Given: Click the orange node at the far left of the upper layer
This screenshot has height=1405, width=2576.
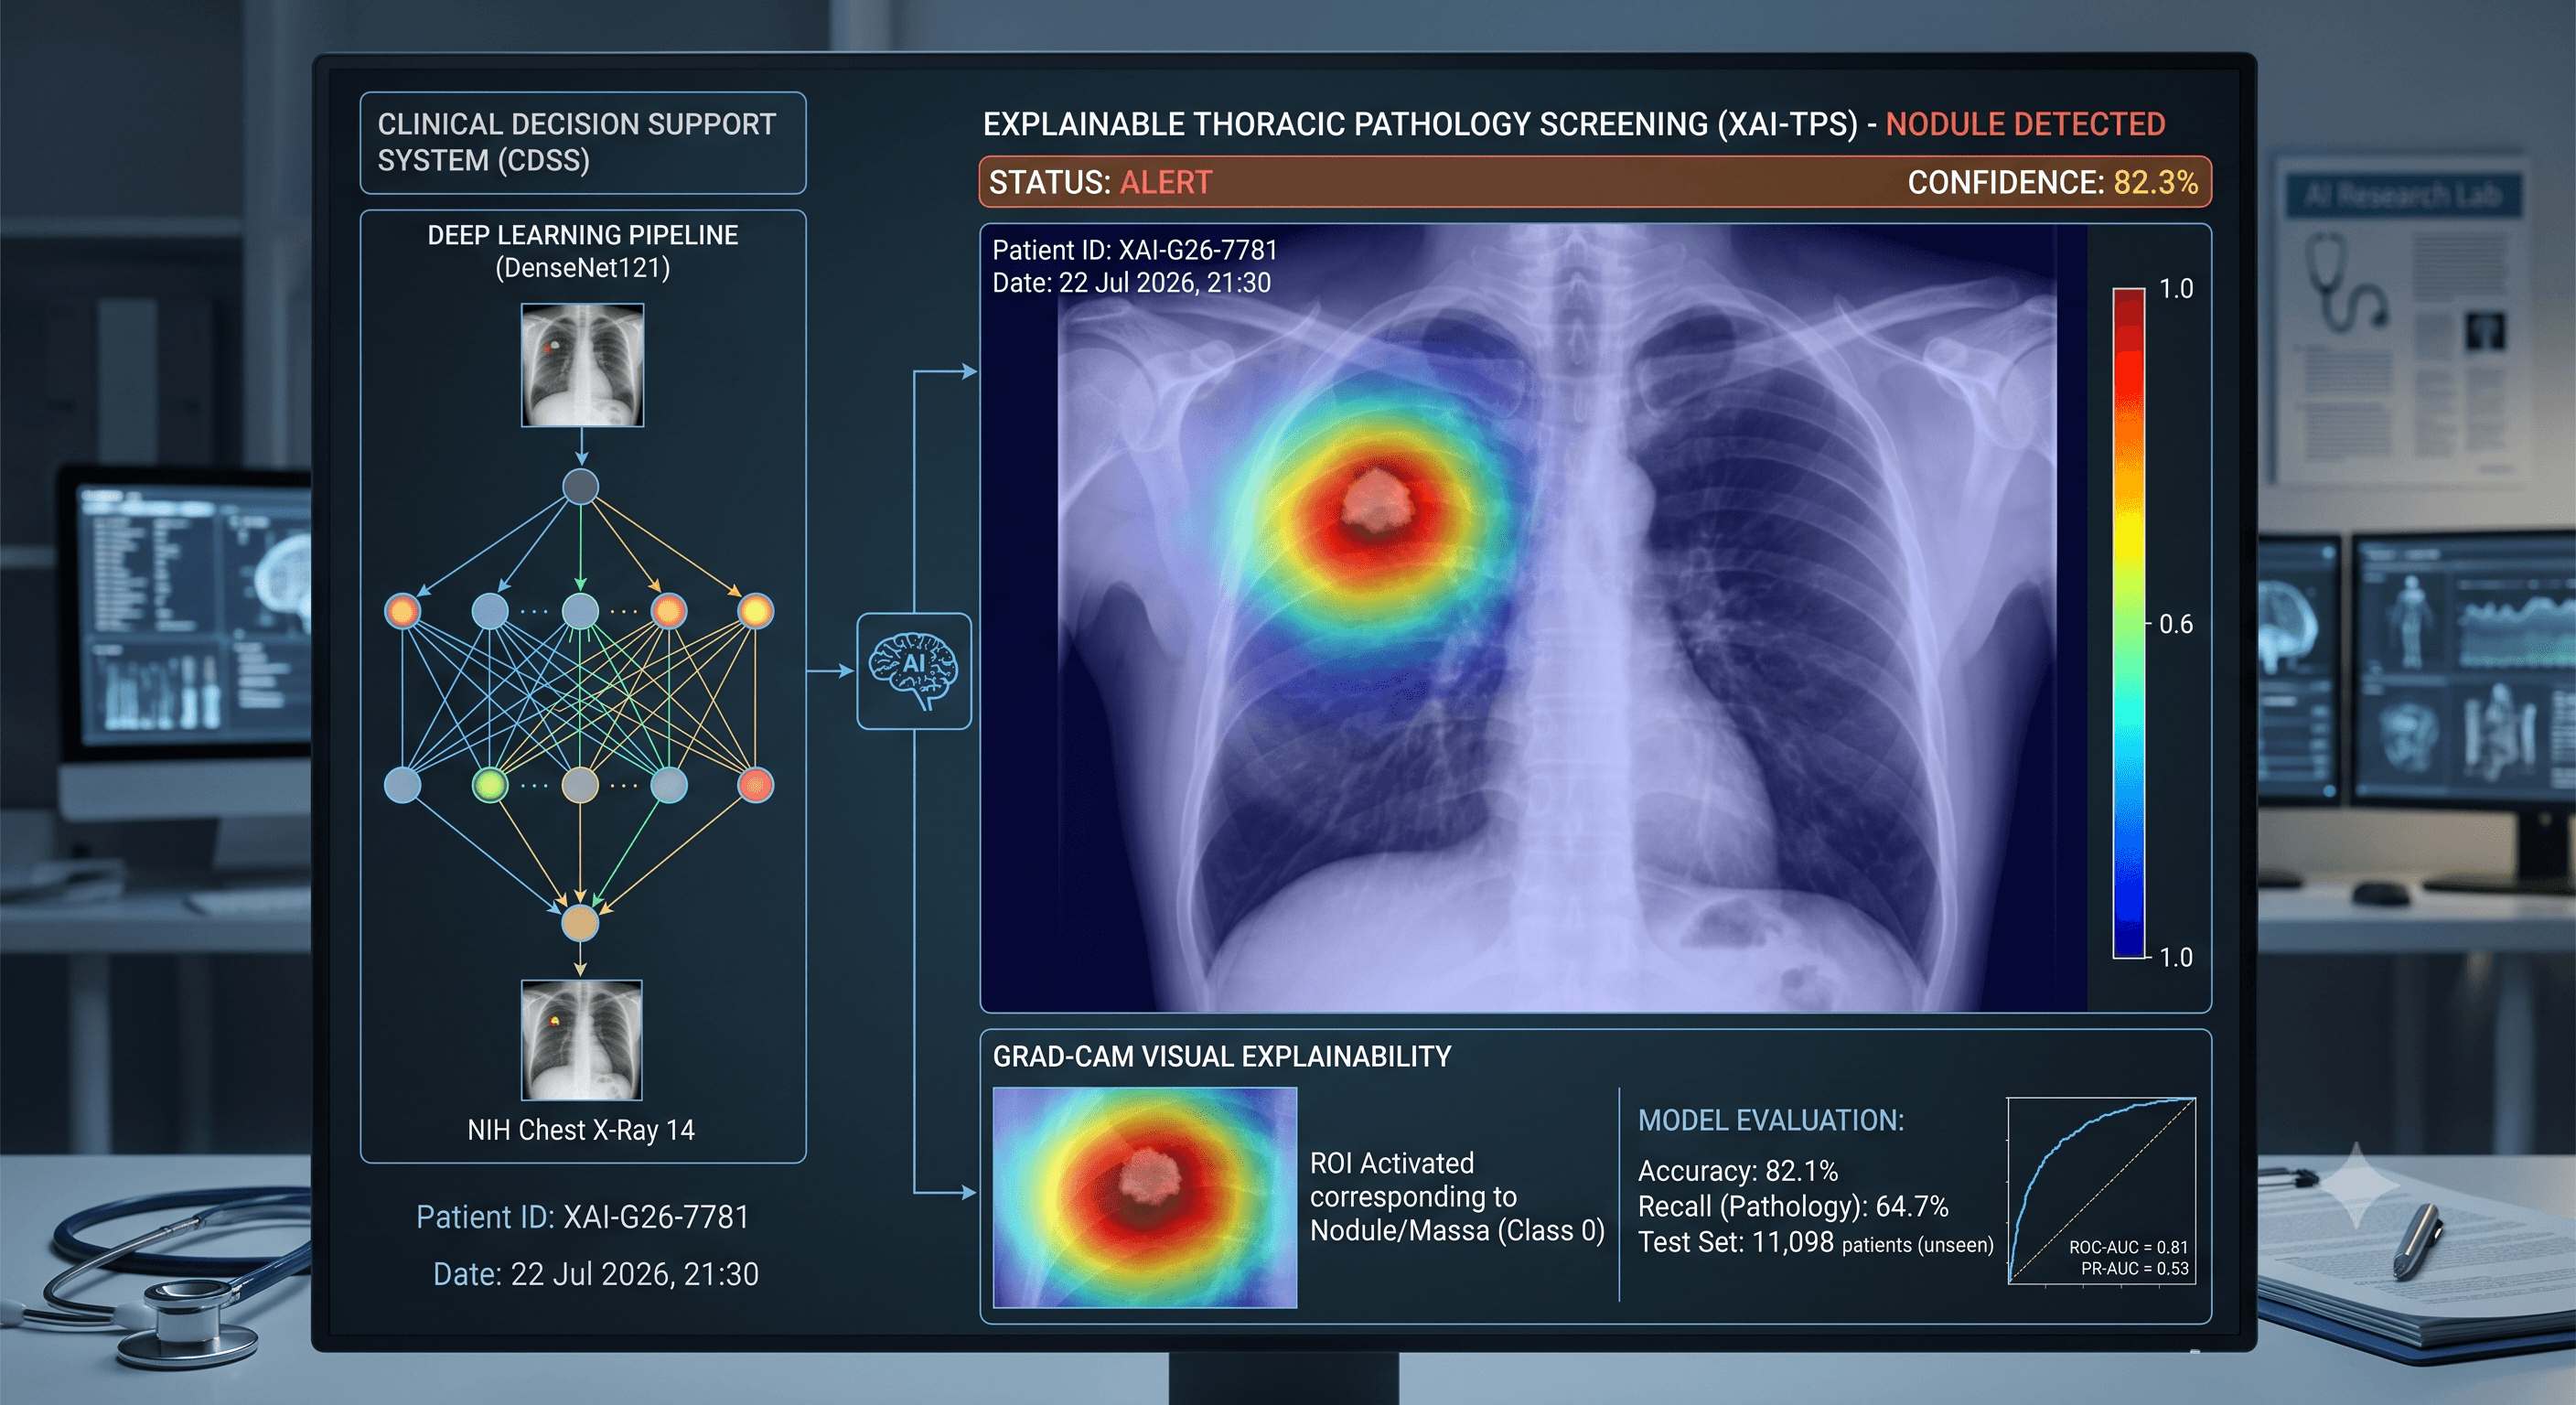Looking at the screenshot, I should [x=403, y=610].
